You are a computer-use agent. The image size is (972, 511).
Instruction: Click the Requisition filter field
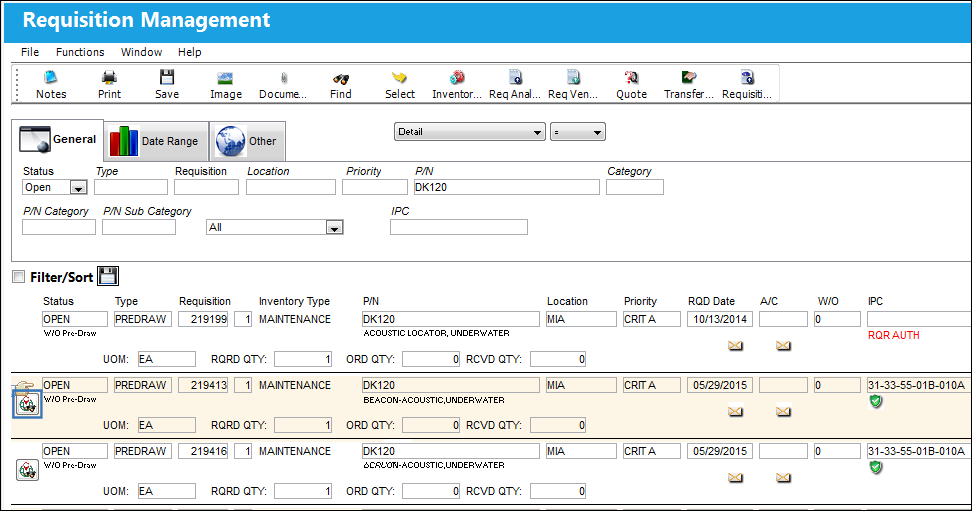[206, 187]
